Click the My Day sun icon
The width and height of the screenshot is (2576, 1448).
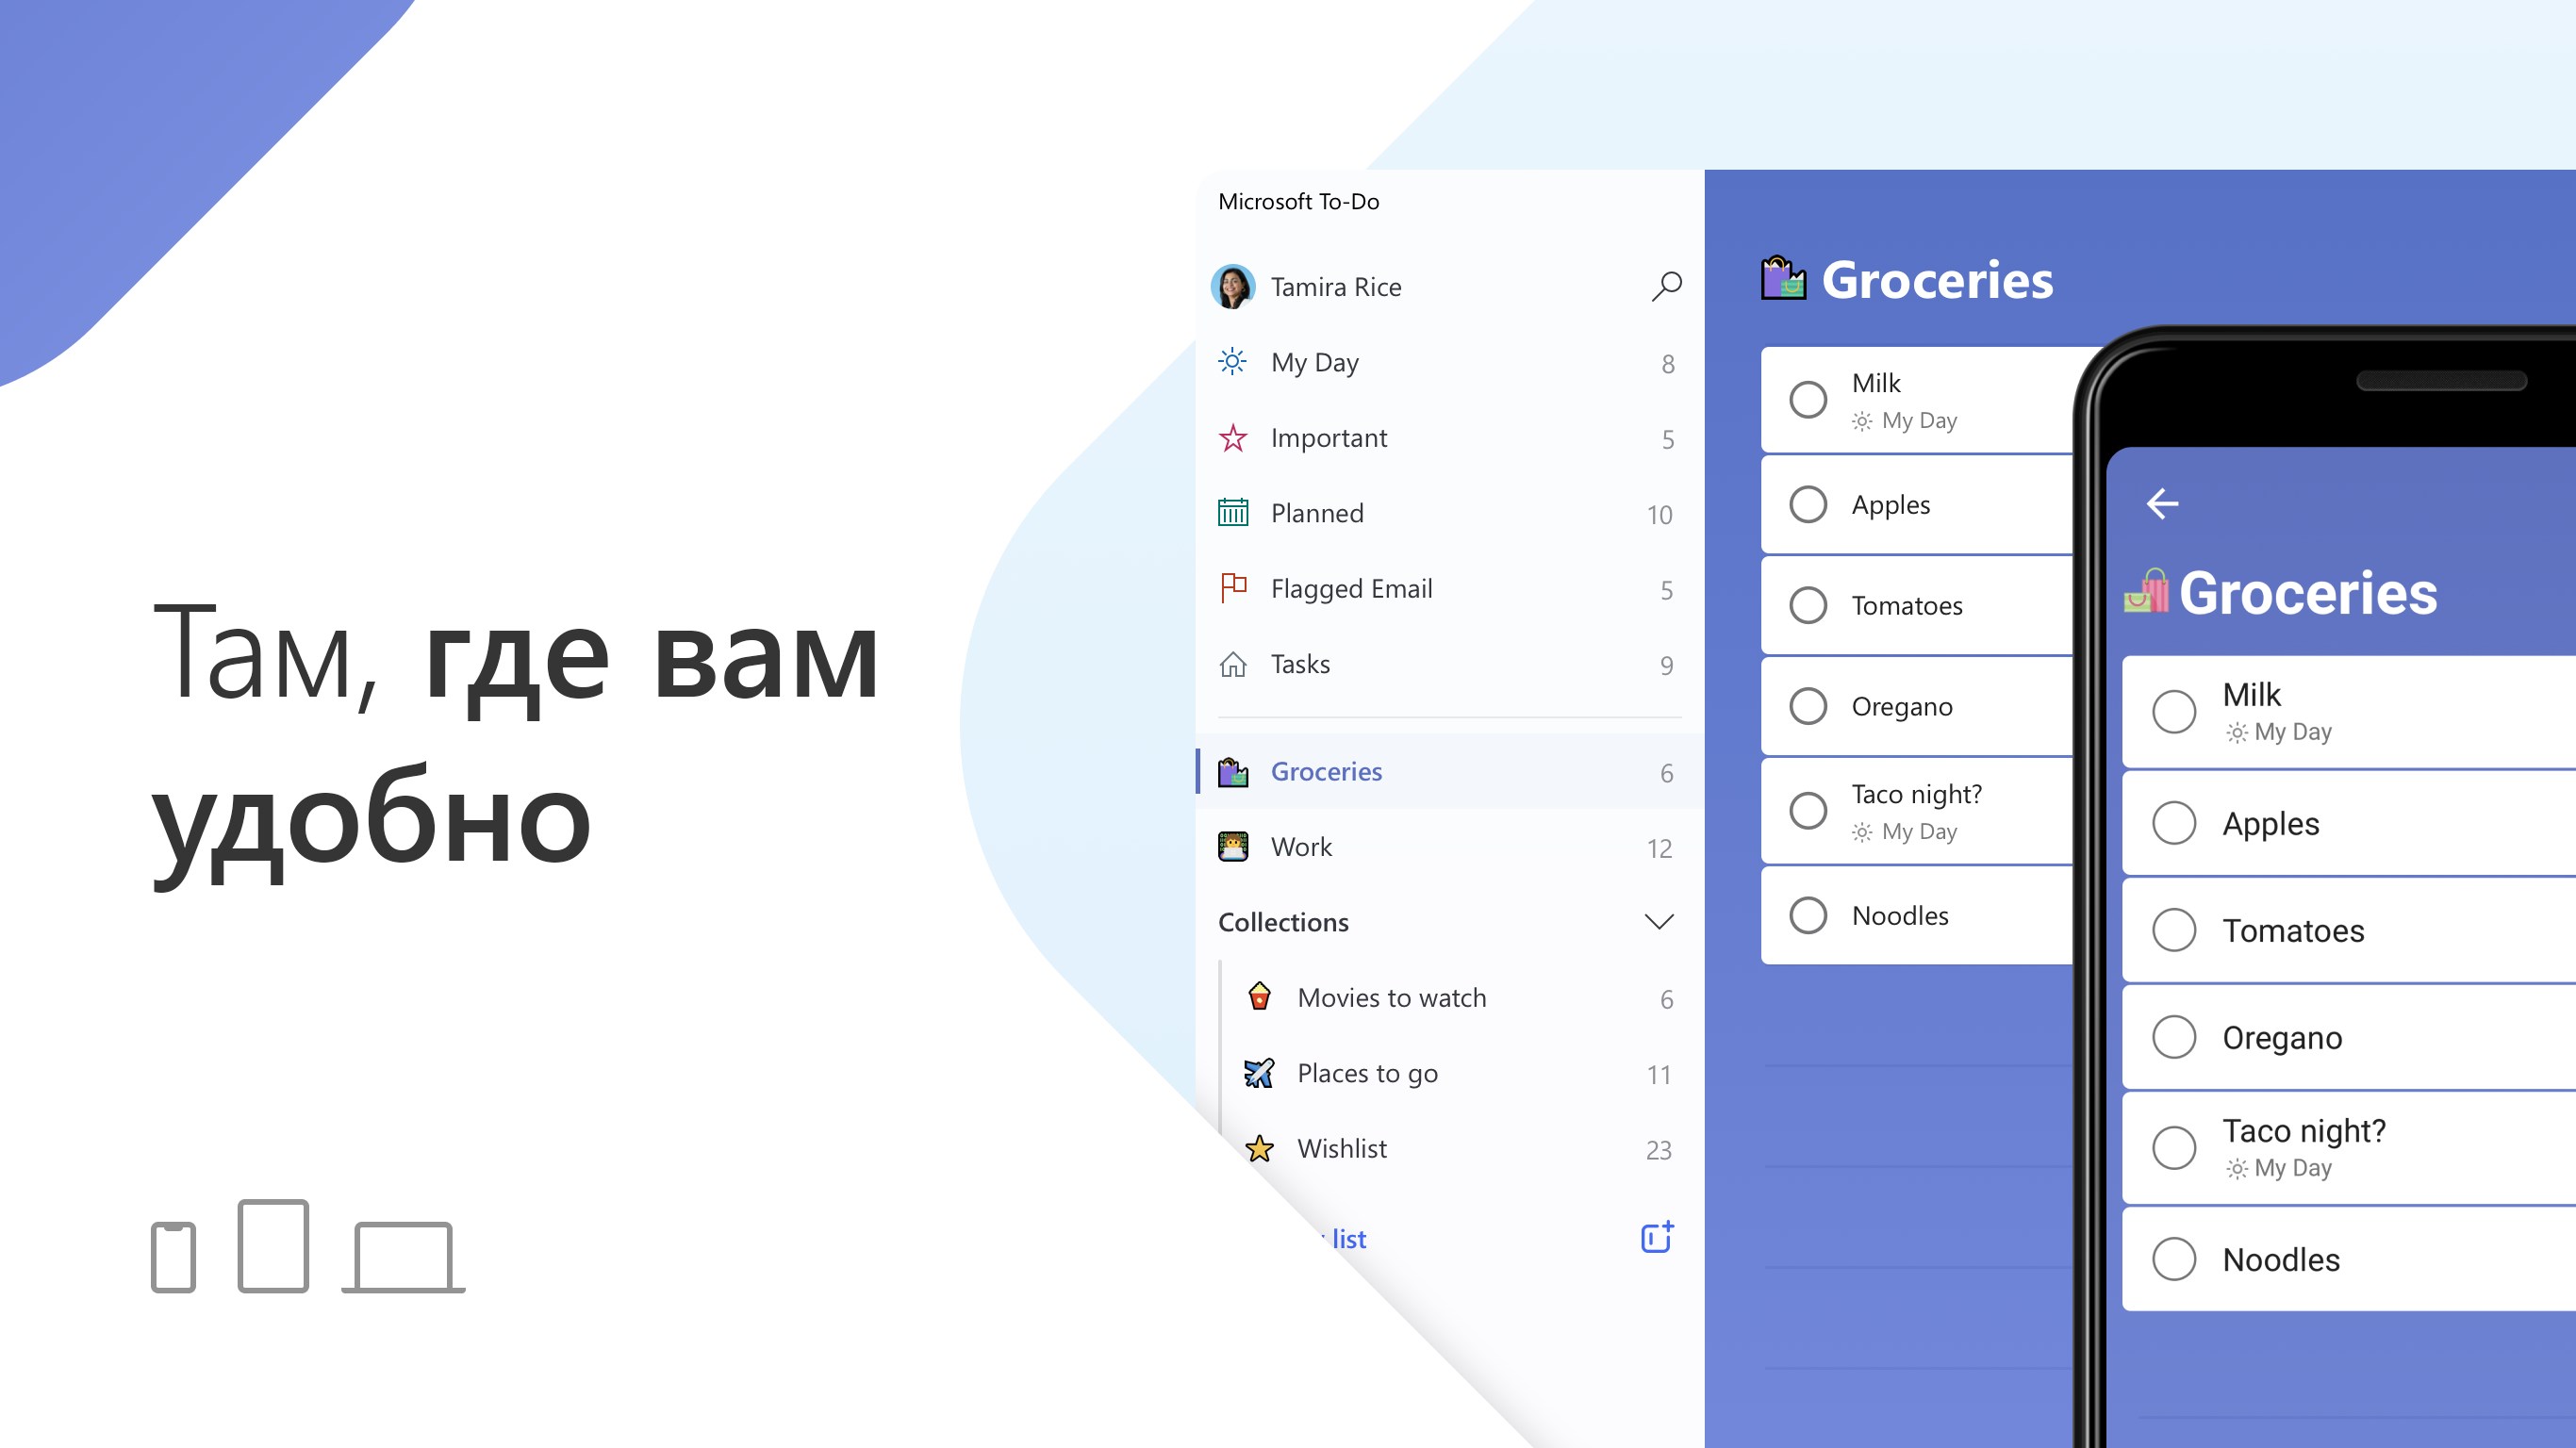tap(1235, 362)
